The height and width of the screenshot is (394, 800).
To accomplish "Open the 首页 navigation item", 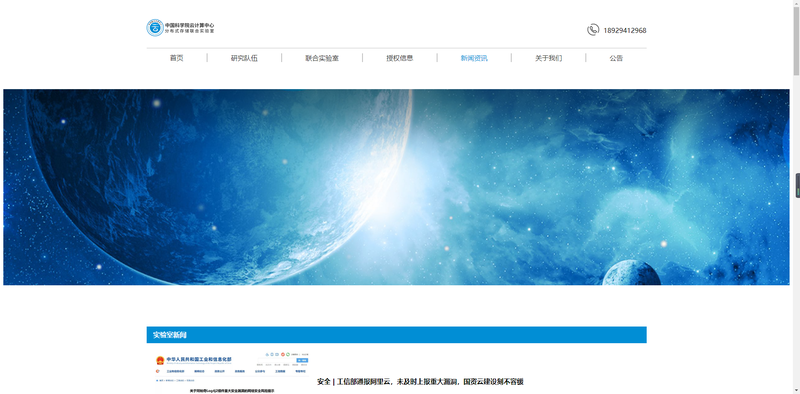I will pyautogui.click(x=177, y=58).
